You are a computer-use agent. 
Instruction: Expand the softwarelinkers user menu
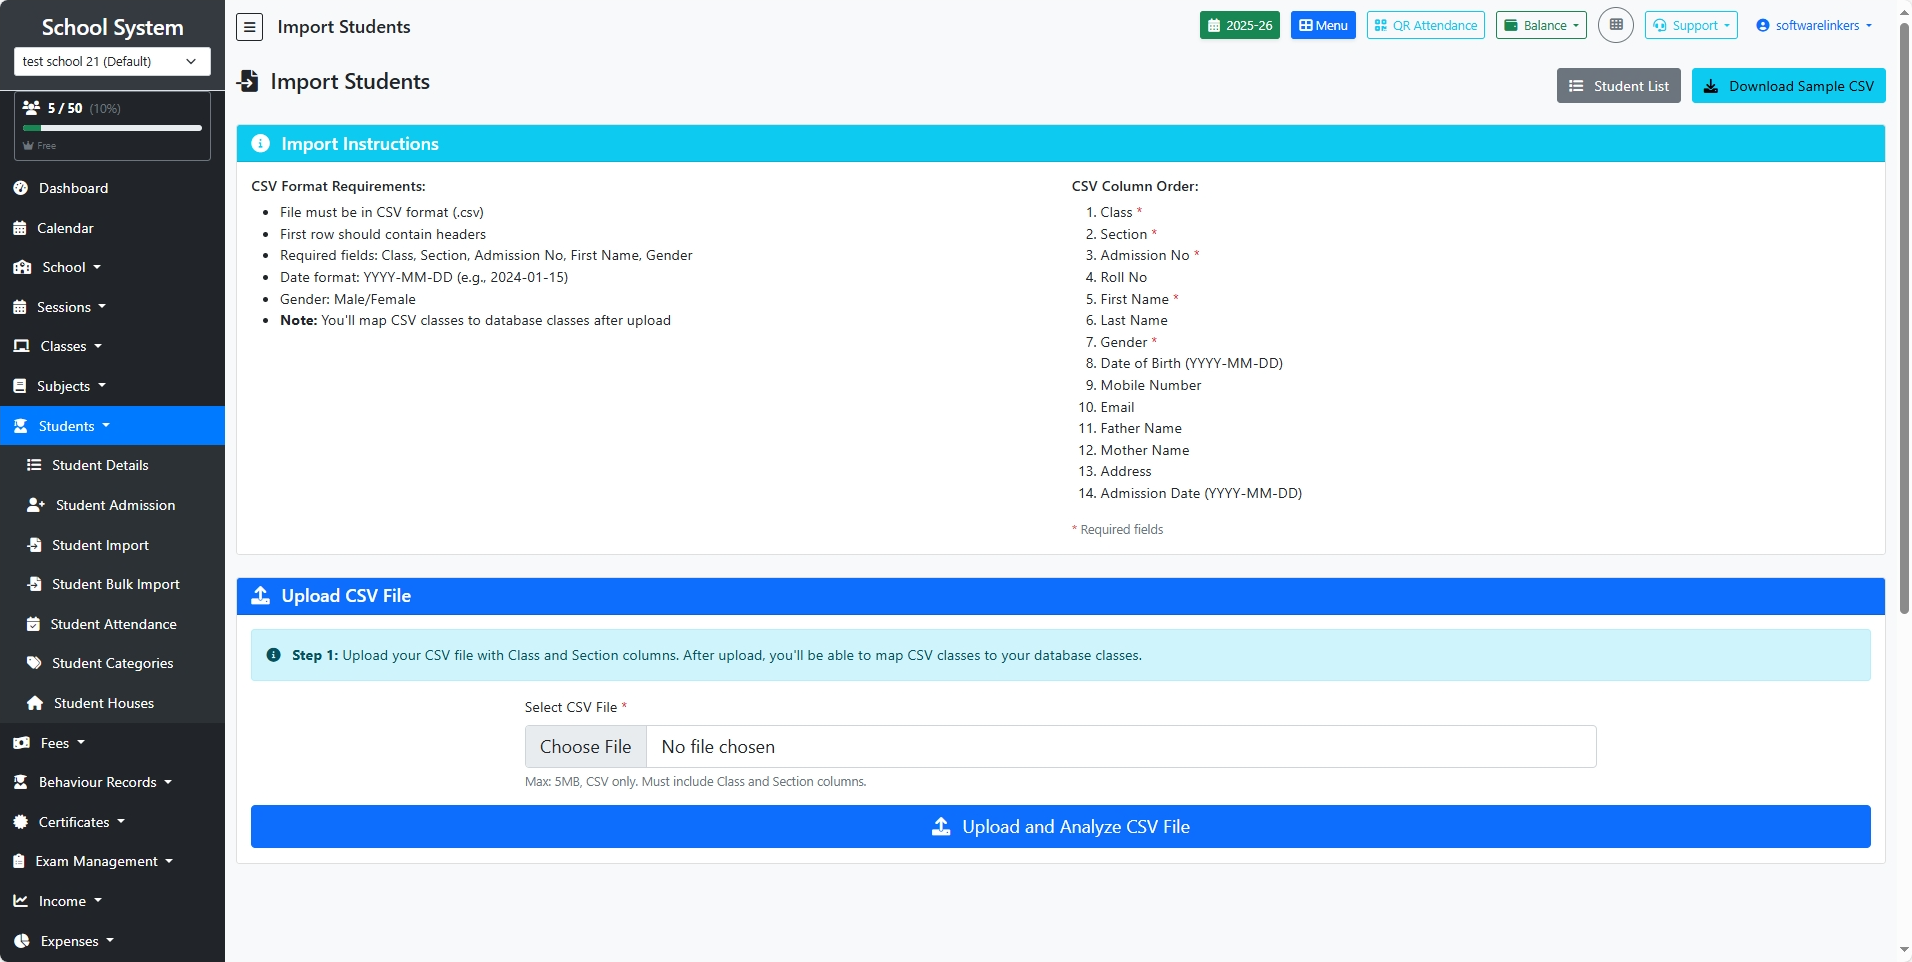click(x=1814, y=25)
